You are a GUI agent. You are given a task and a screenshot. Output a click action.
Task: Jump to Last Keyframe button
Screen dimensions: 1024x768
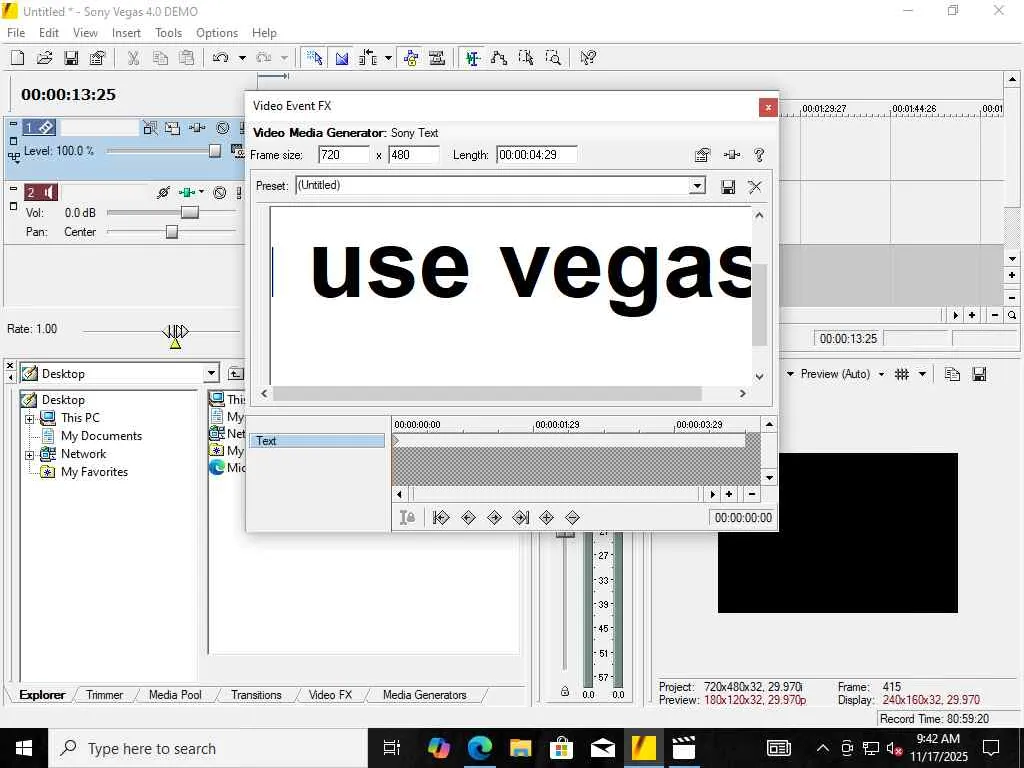point(520,517)
